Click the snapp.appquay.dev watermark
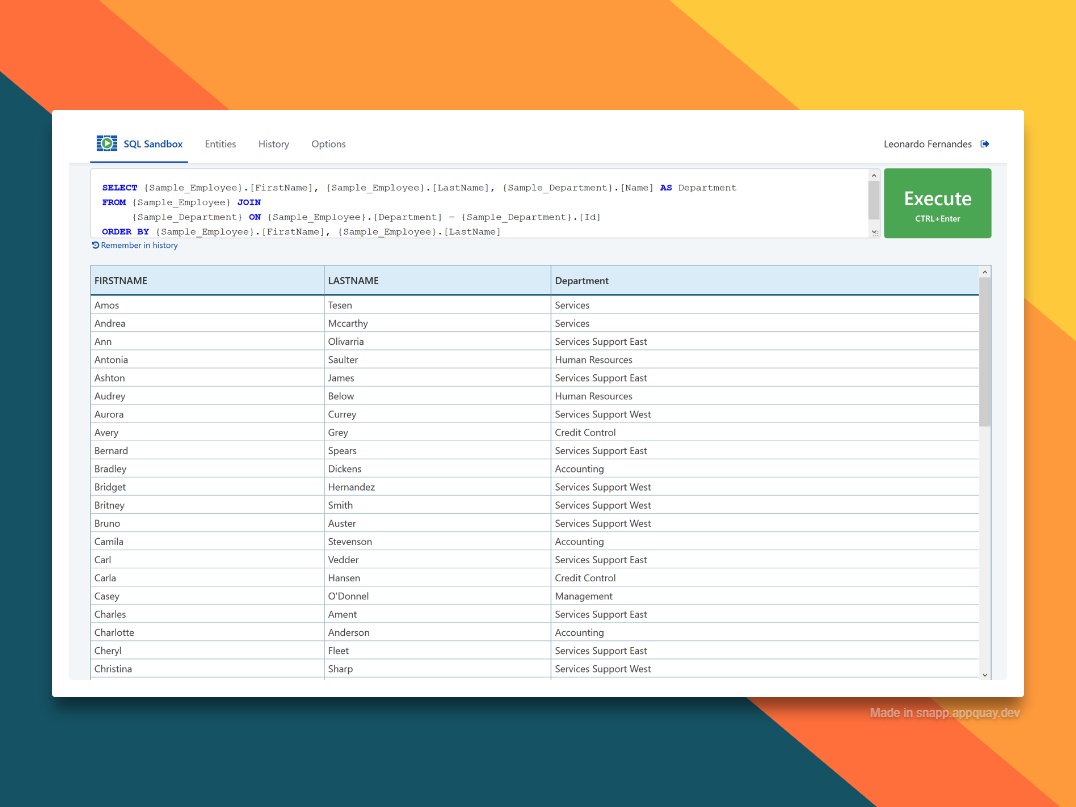The height and width of the screenshot is (807, 1076). pos(945,713)
